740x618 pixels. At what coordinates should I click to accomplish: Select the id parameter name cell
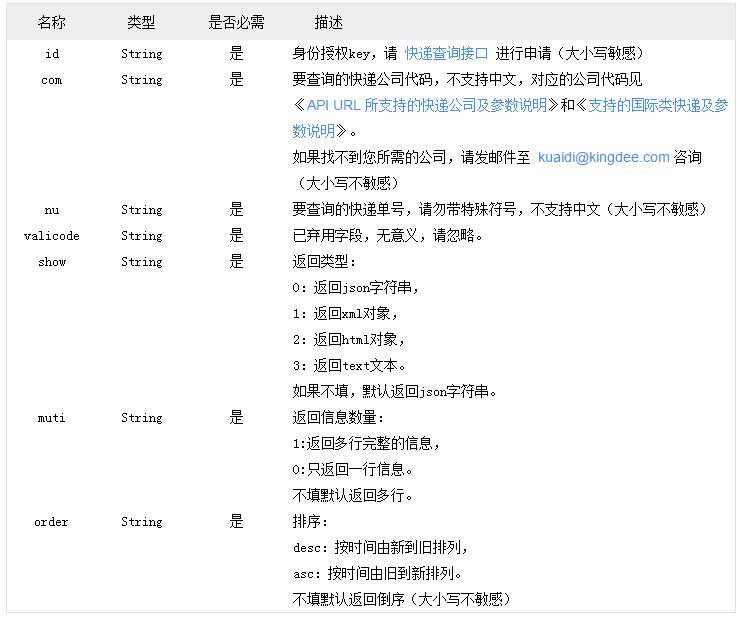pos(52,54)
